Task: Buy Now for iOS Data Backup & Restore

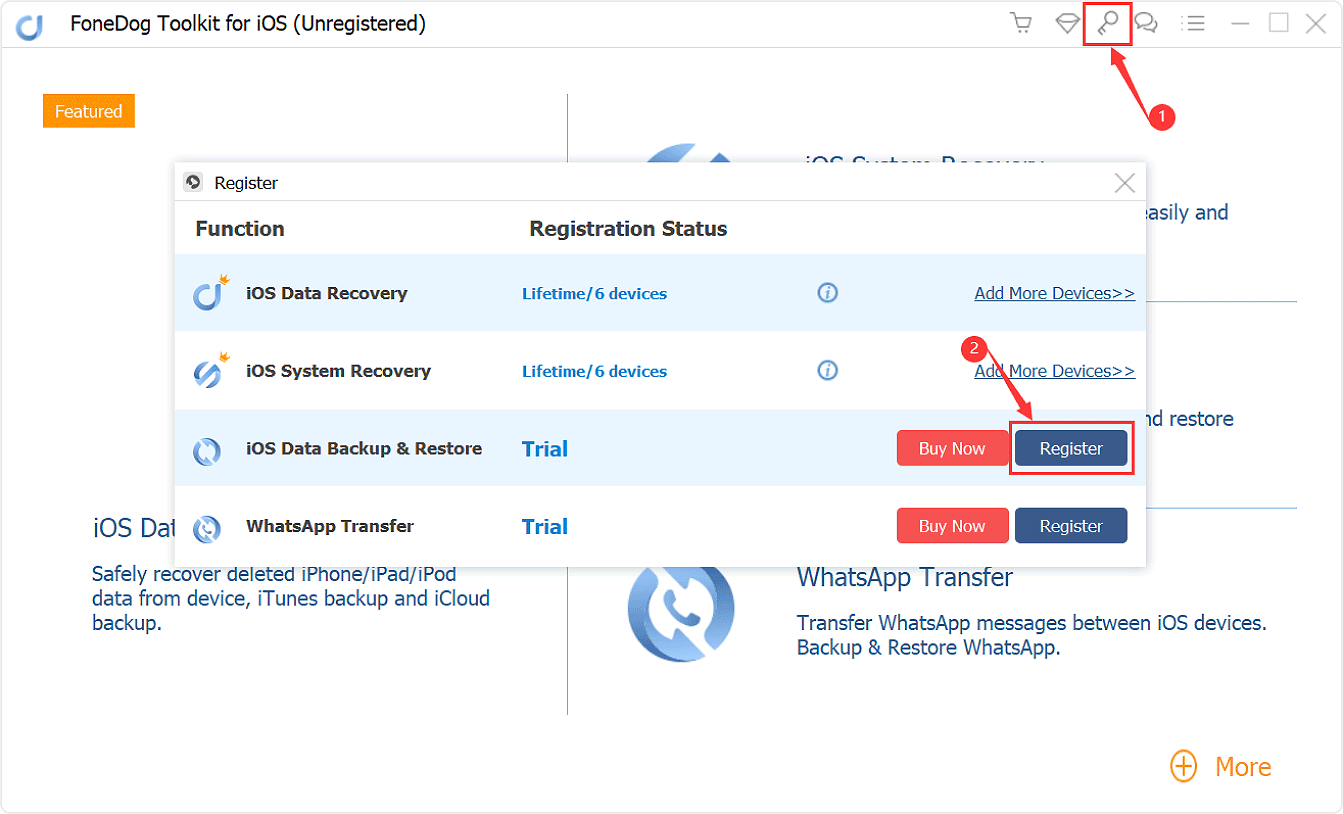Action: coord(952,448)
